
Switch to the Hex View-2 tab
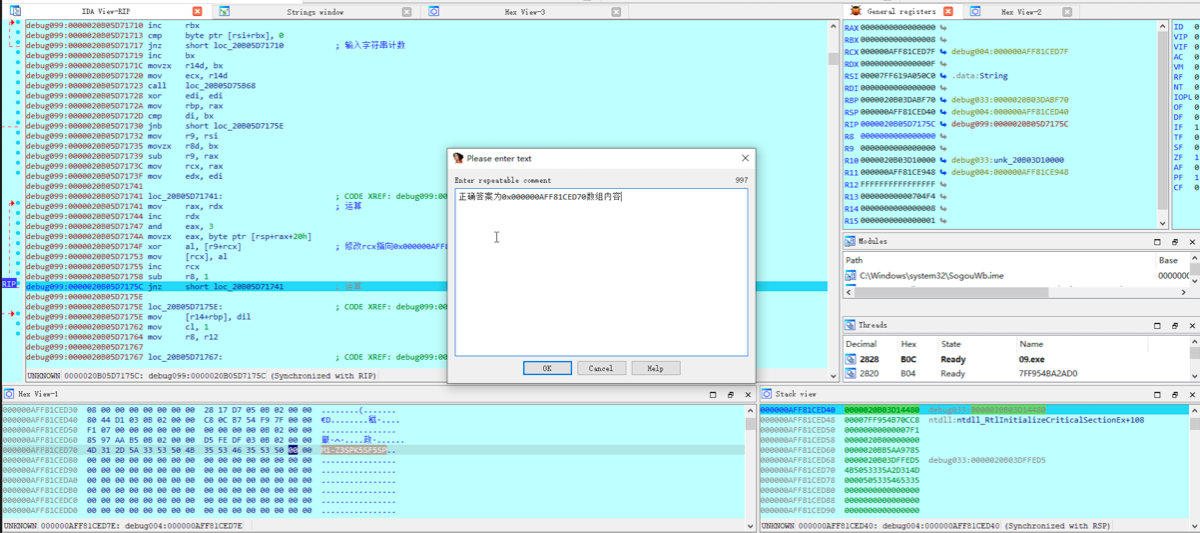coord(1022,11)
